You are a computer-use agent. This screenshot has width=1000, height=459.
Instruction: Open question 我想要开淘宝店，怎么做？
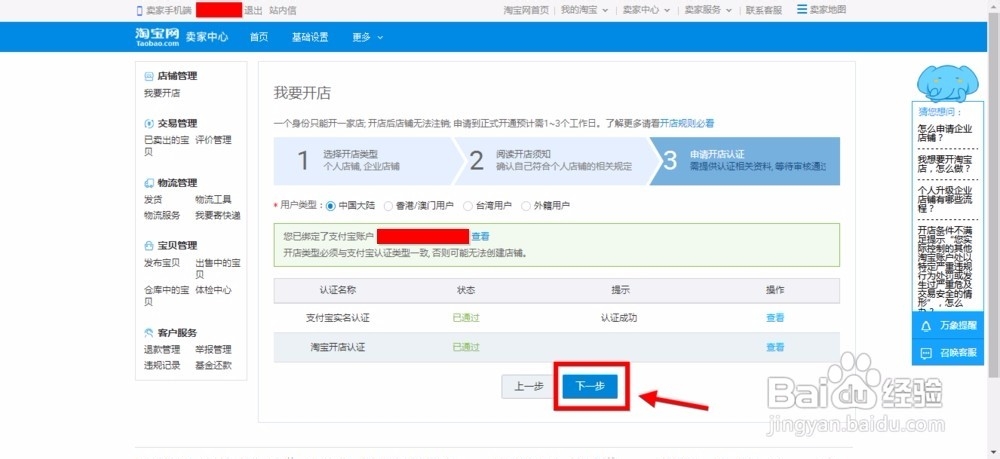coord(945,164)
